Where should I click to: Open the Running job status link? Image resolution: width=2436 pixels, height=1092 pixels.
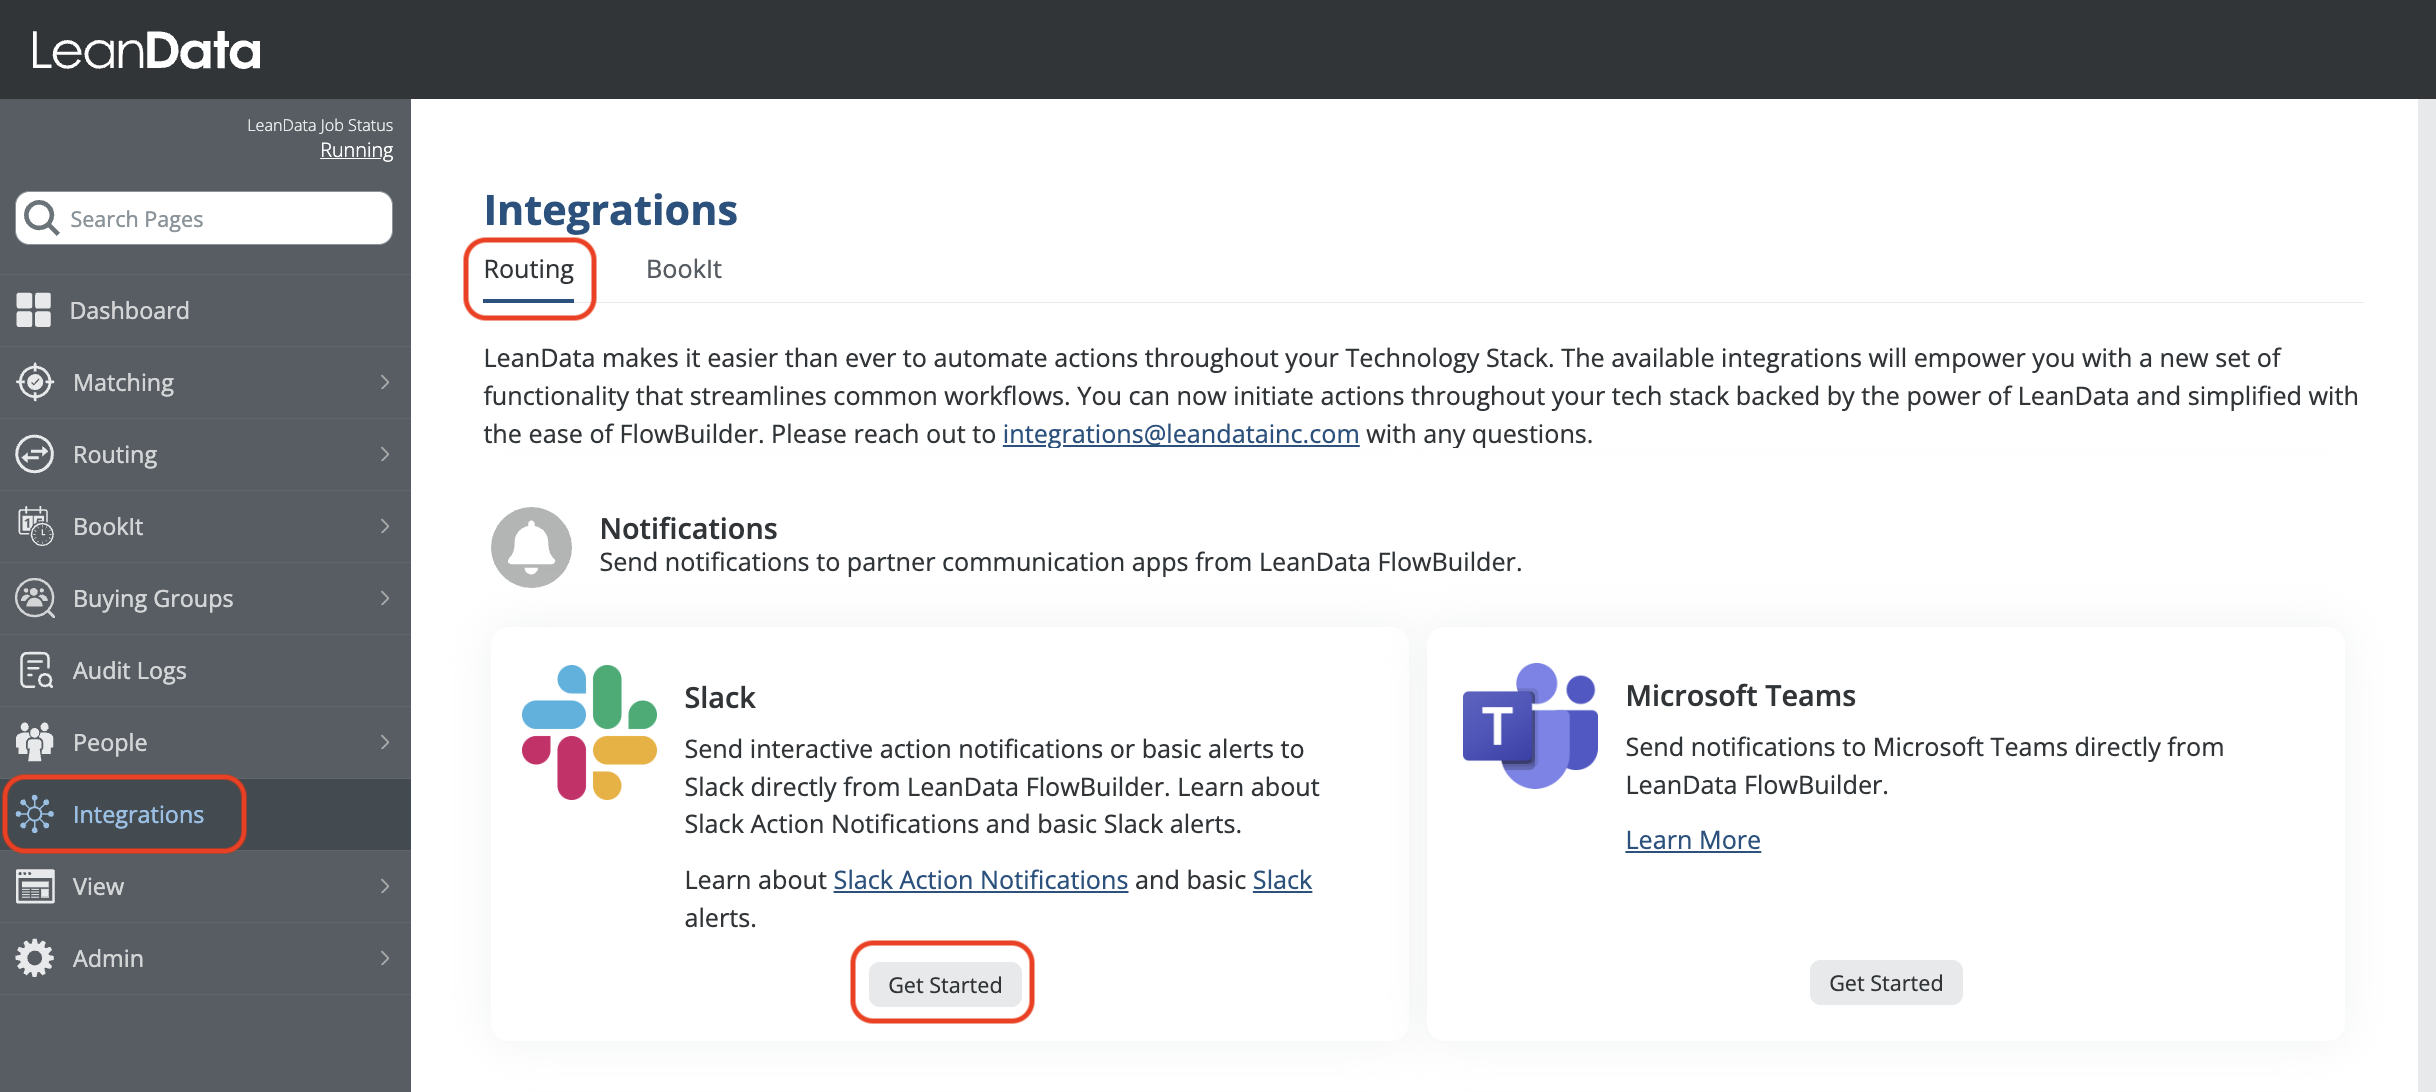point(356,150)
